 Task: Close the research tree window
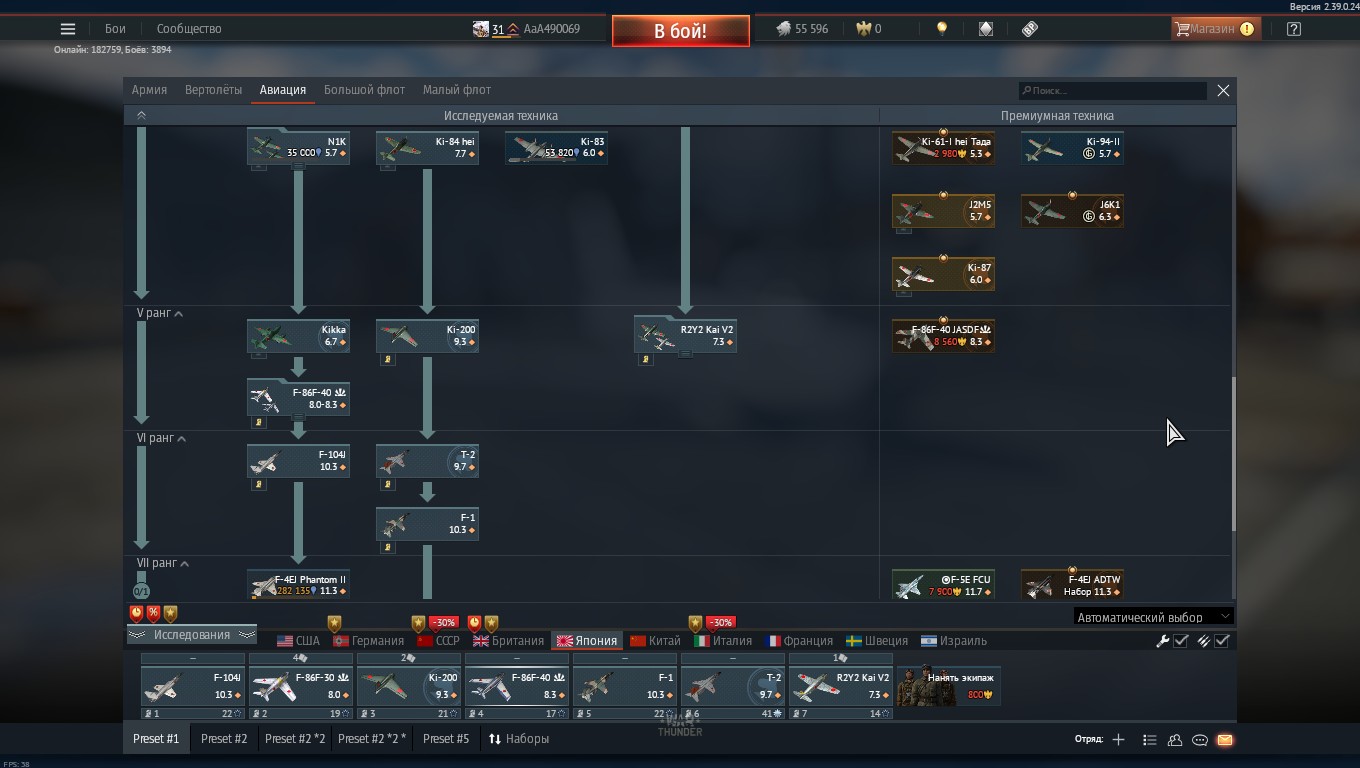1223,91
